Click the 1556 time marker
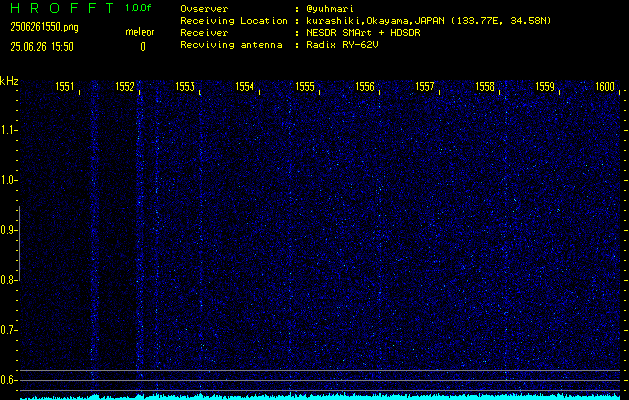The height and width of the screenshot is (400, 629). click(x=365, y=87)
